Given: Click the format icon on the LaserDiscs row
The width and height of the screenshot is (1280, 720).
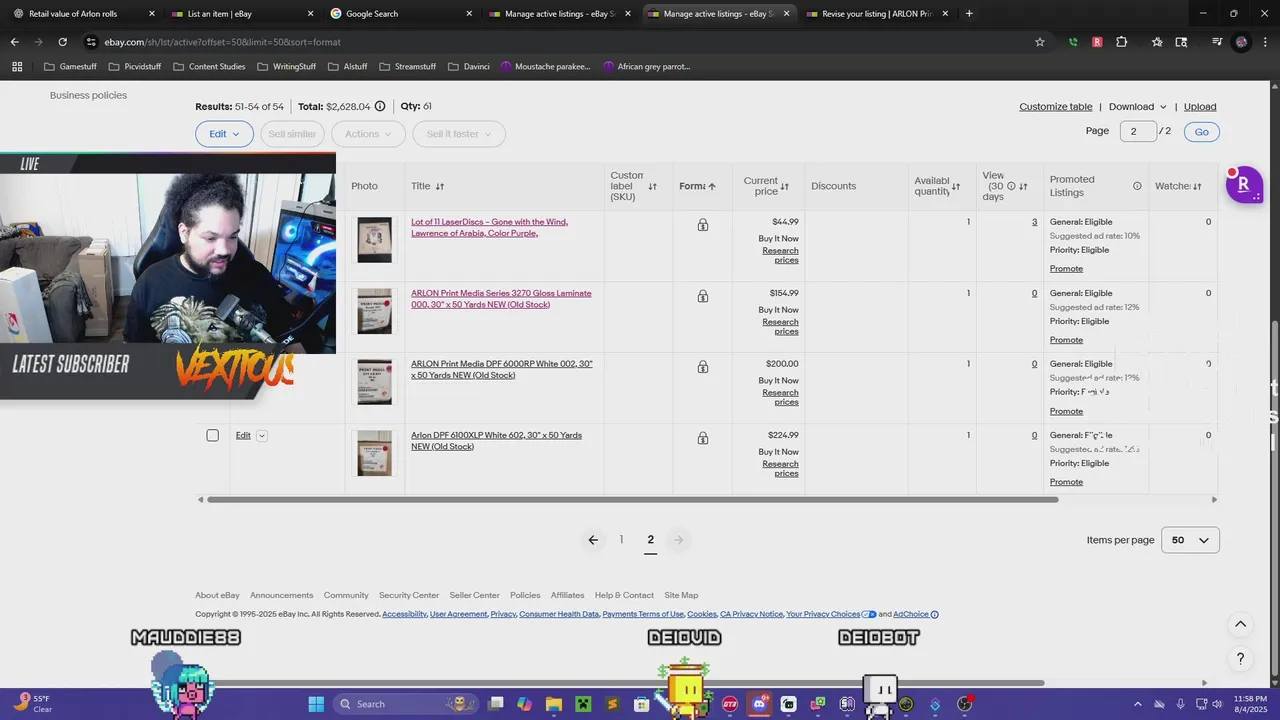Looking at the screenshot, I should click(x=703, y=225).
